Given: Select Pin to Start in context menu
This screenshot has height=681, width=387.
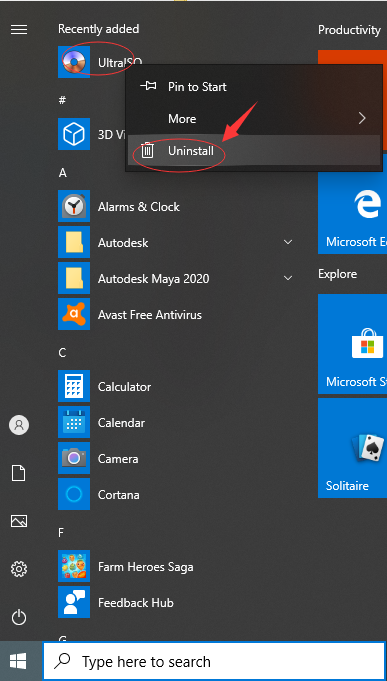Looking at the screenshot, I should (254, 86).
